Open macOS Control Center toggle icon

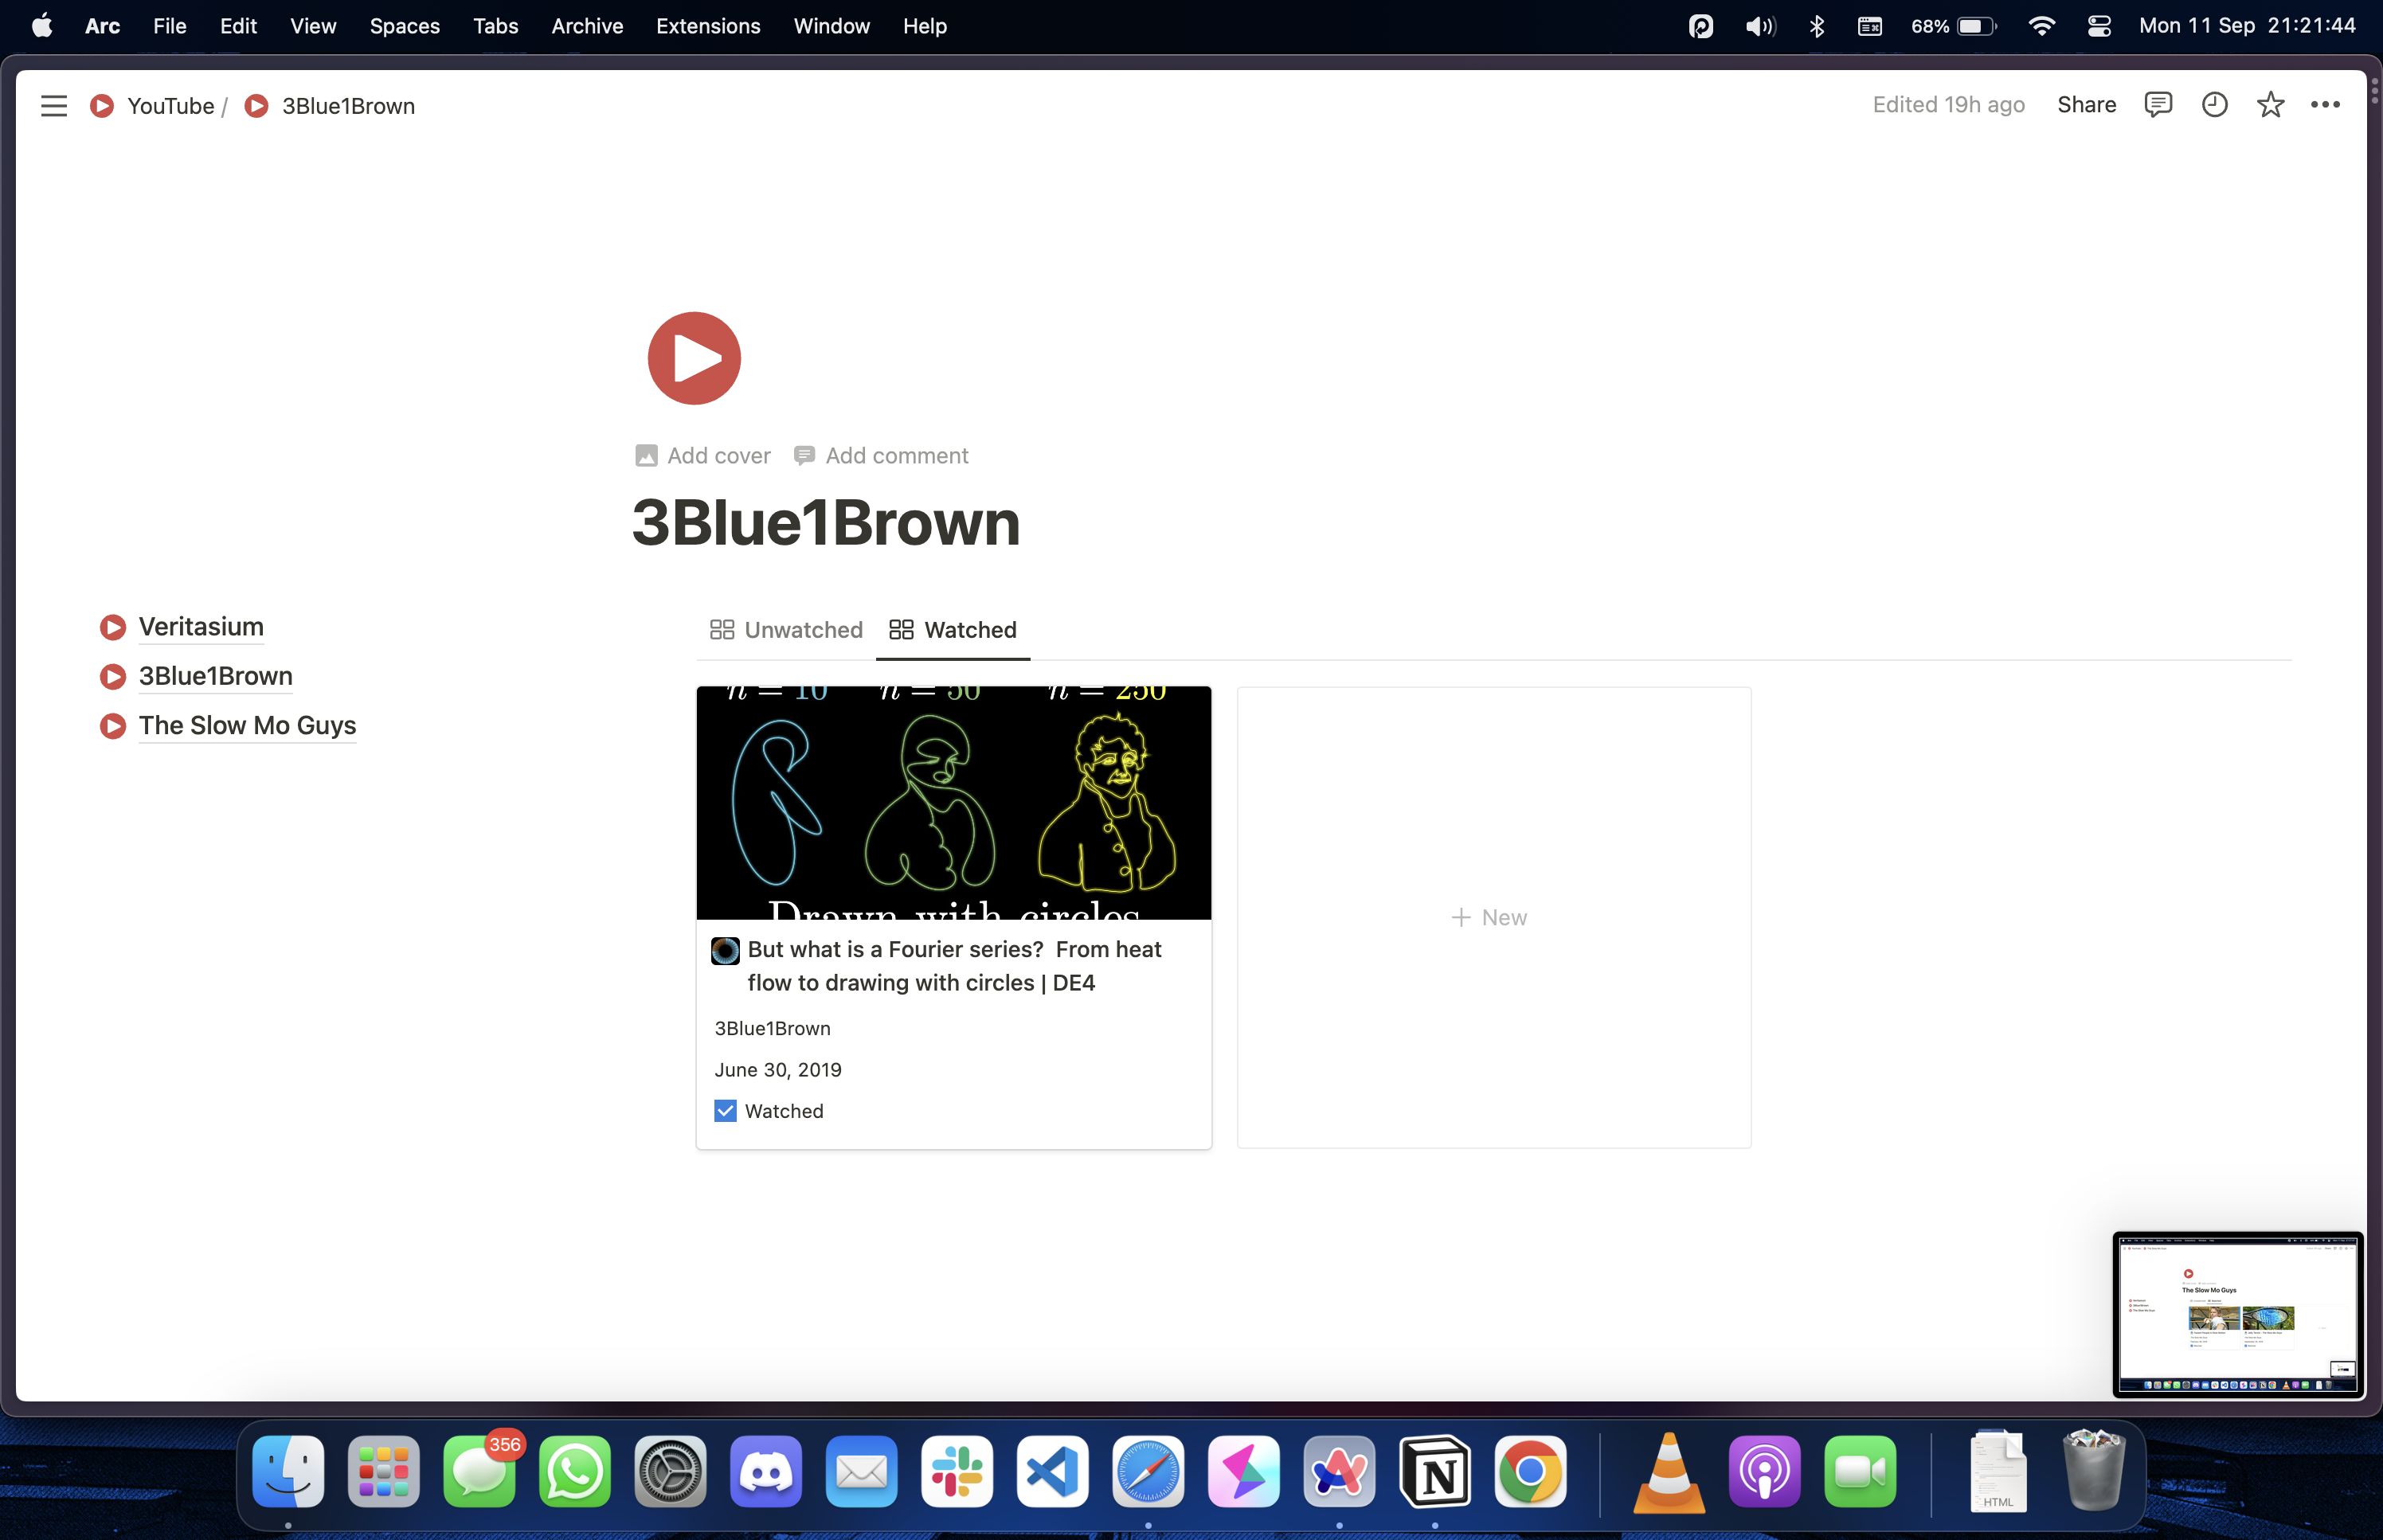[2099, 26]
